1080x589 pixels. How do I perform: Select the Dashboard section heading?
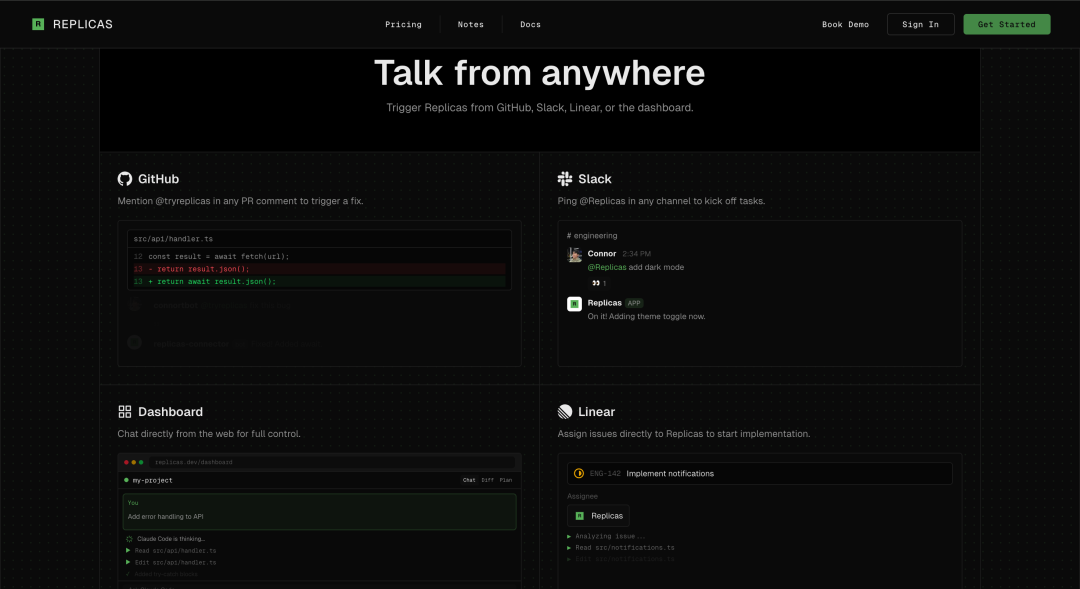[x=170, y=412]
